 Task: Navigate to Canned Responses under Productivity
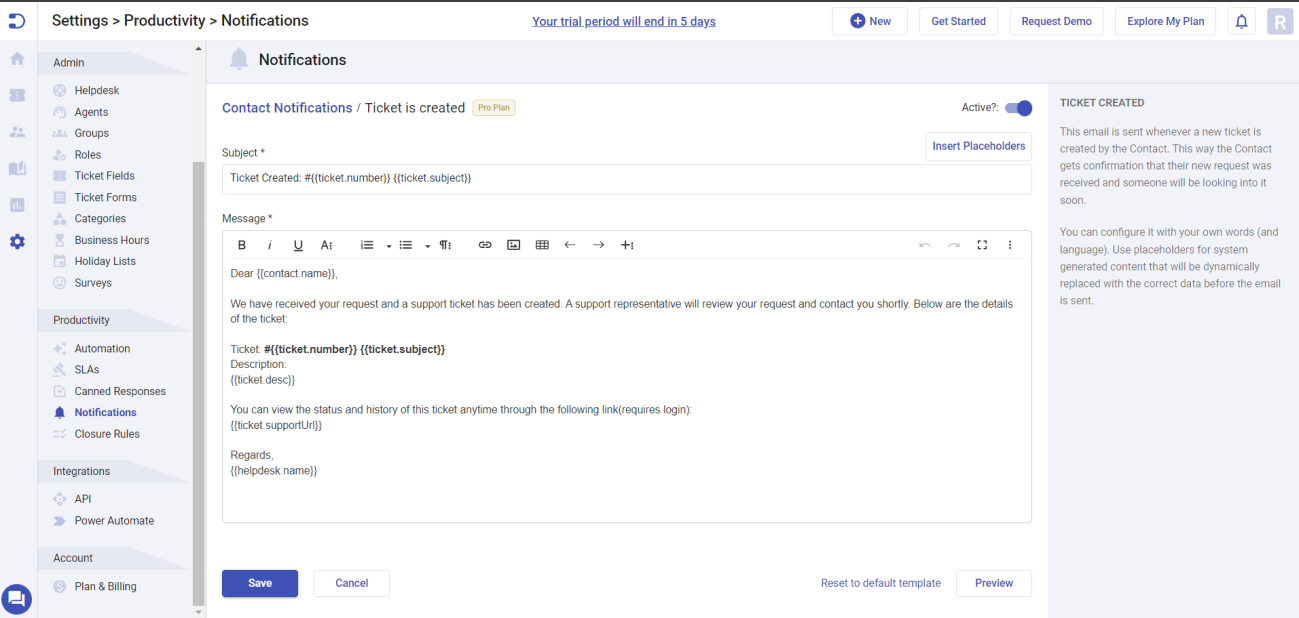118,390
